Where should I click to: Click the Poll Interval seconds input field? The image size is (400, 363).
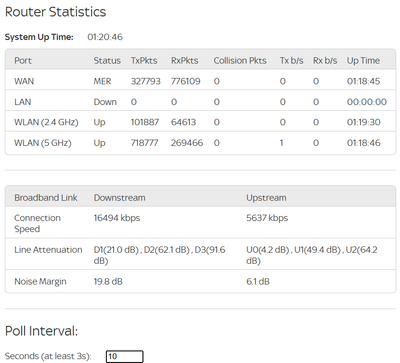coord(125,356)
